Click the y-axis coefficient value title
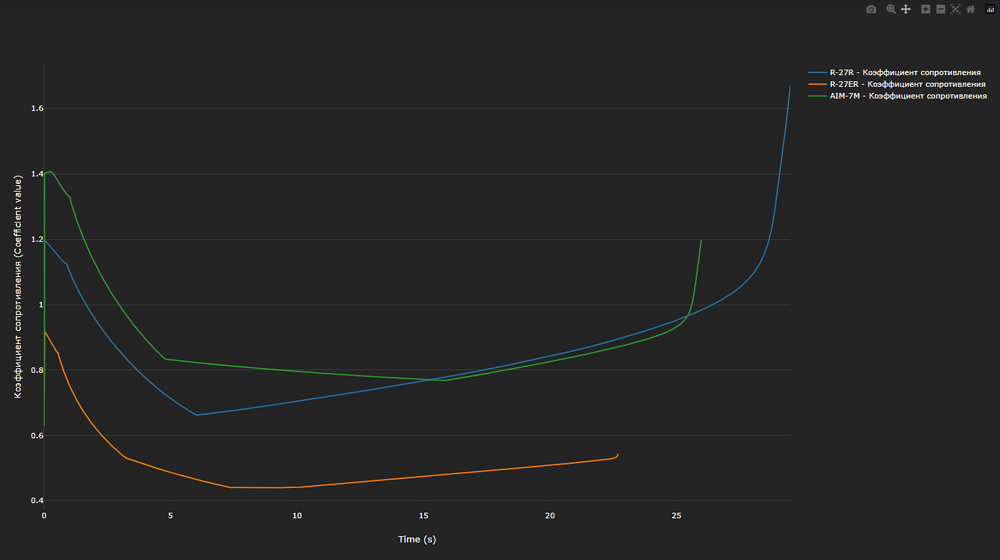This screenshot has width=1000, height=560. pyautogui.click(x=18, y=287)
